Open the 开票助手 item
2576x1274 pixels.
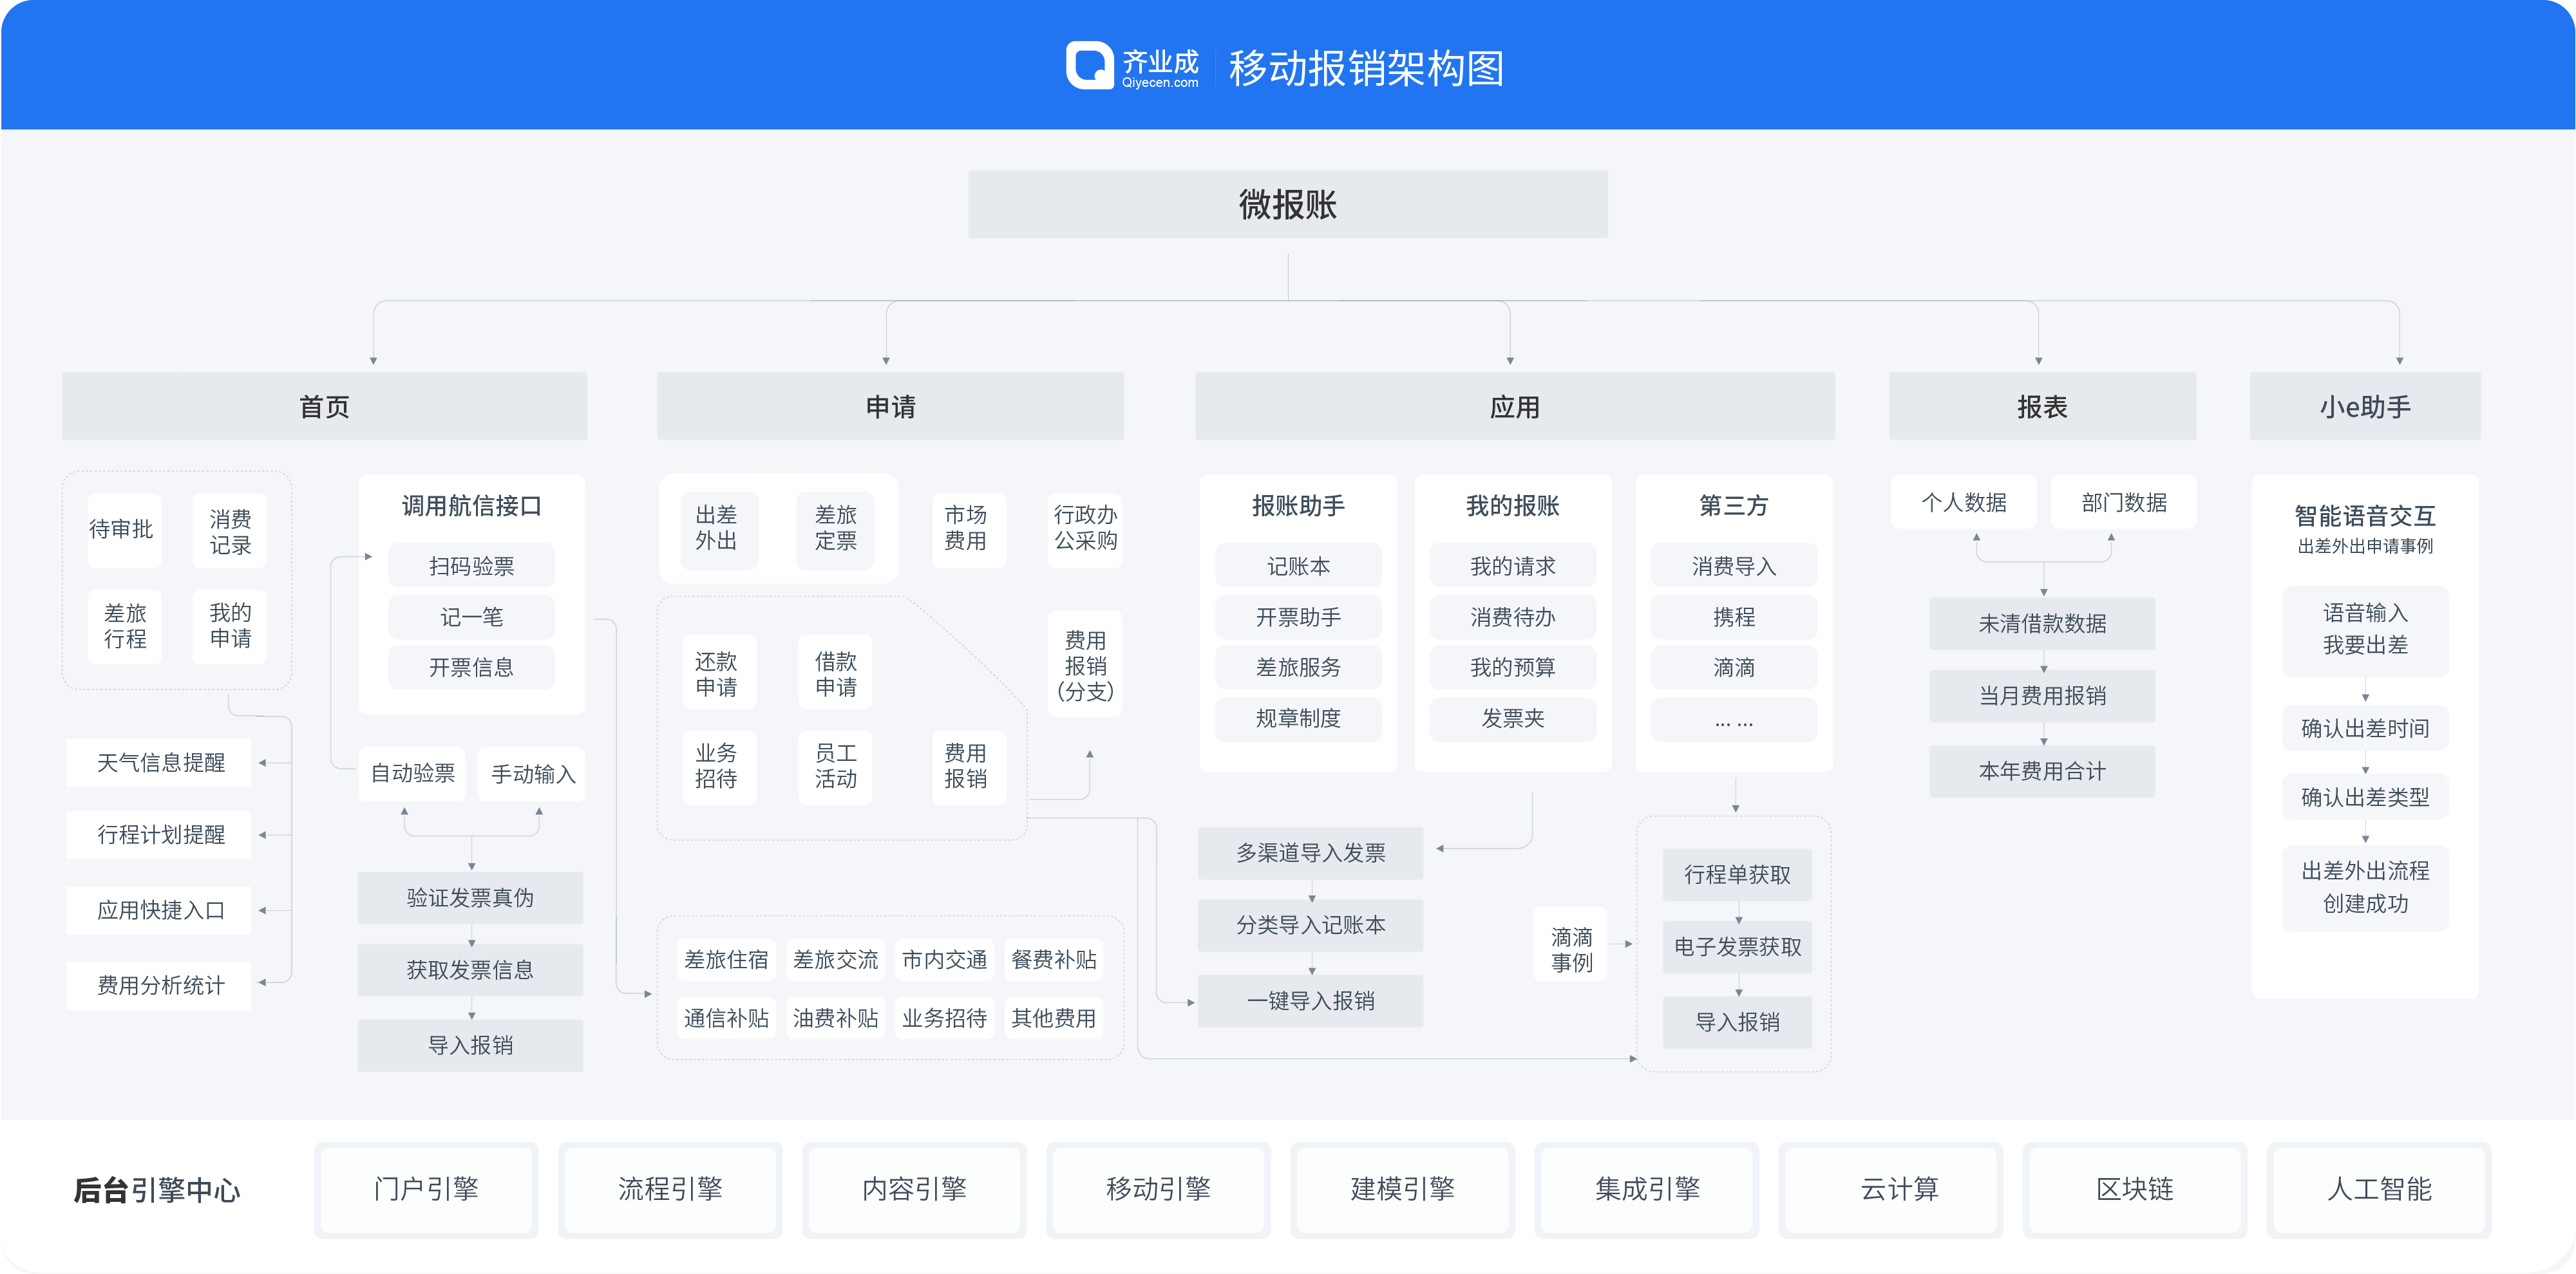click(x=1297, y=616)
